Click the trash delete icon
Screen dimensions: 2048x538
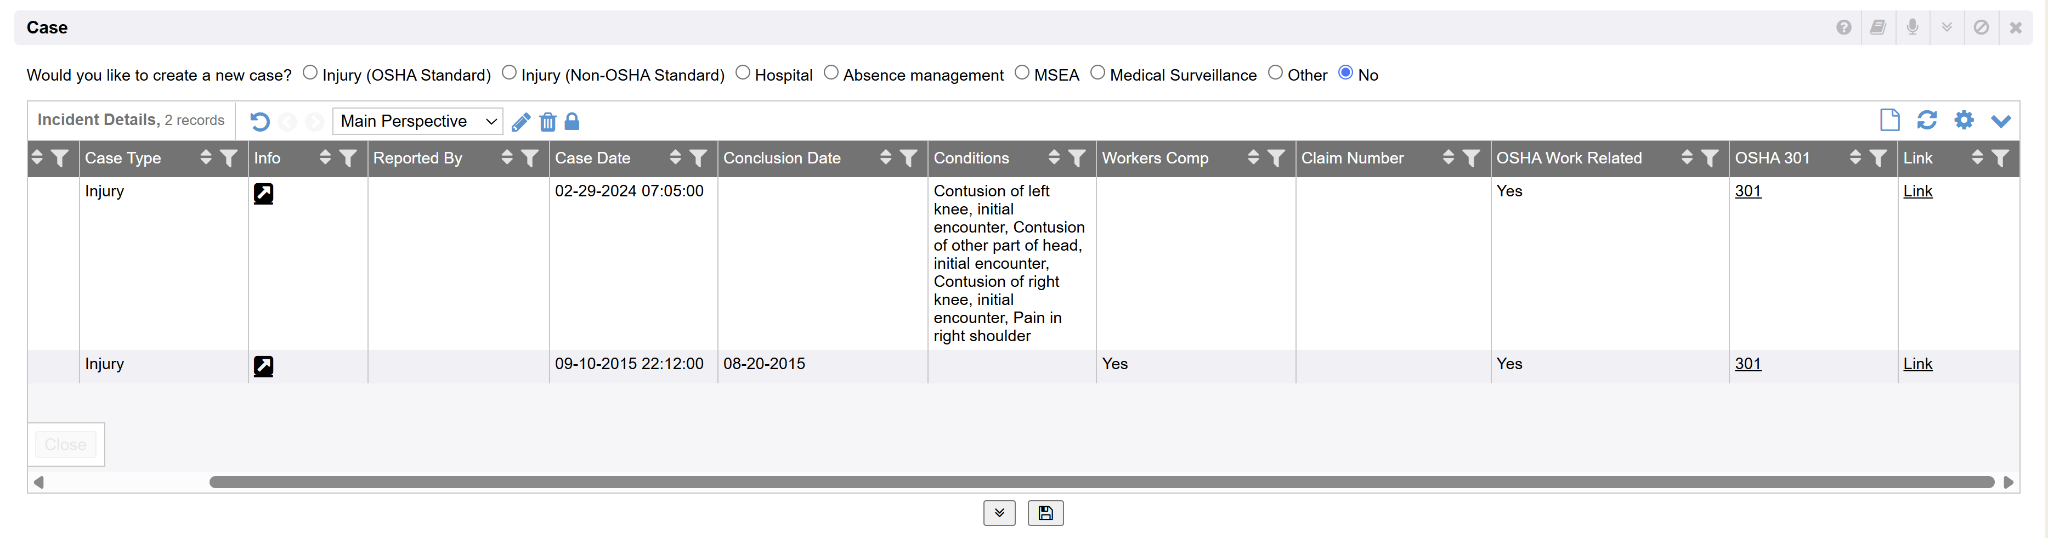coord(548,122)
